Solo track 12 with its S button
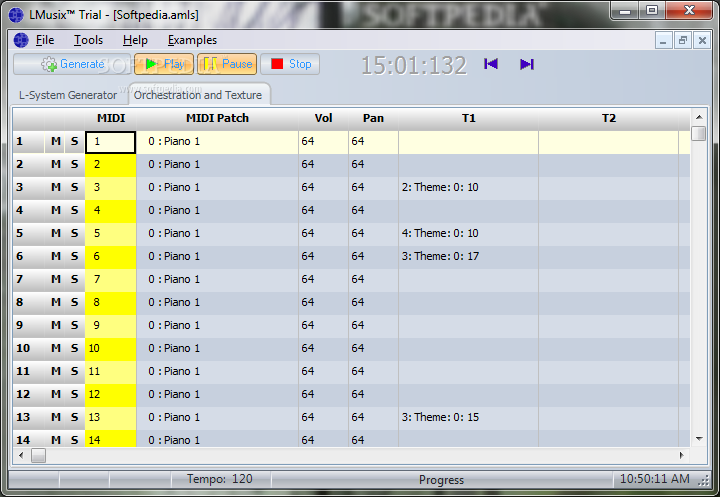720x497 pixels. pyautogui.click(x=75, y=394)
